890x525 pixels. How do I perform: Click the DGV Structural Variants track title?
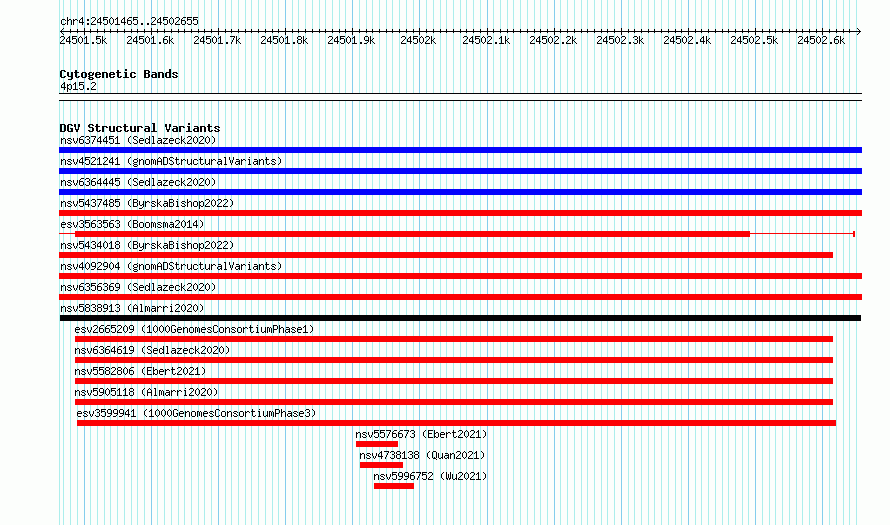tap(140, 128)
